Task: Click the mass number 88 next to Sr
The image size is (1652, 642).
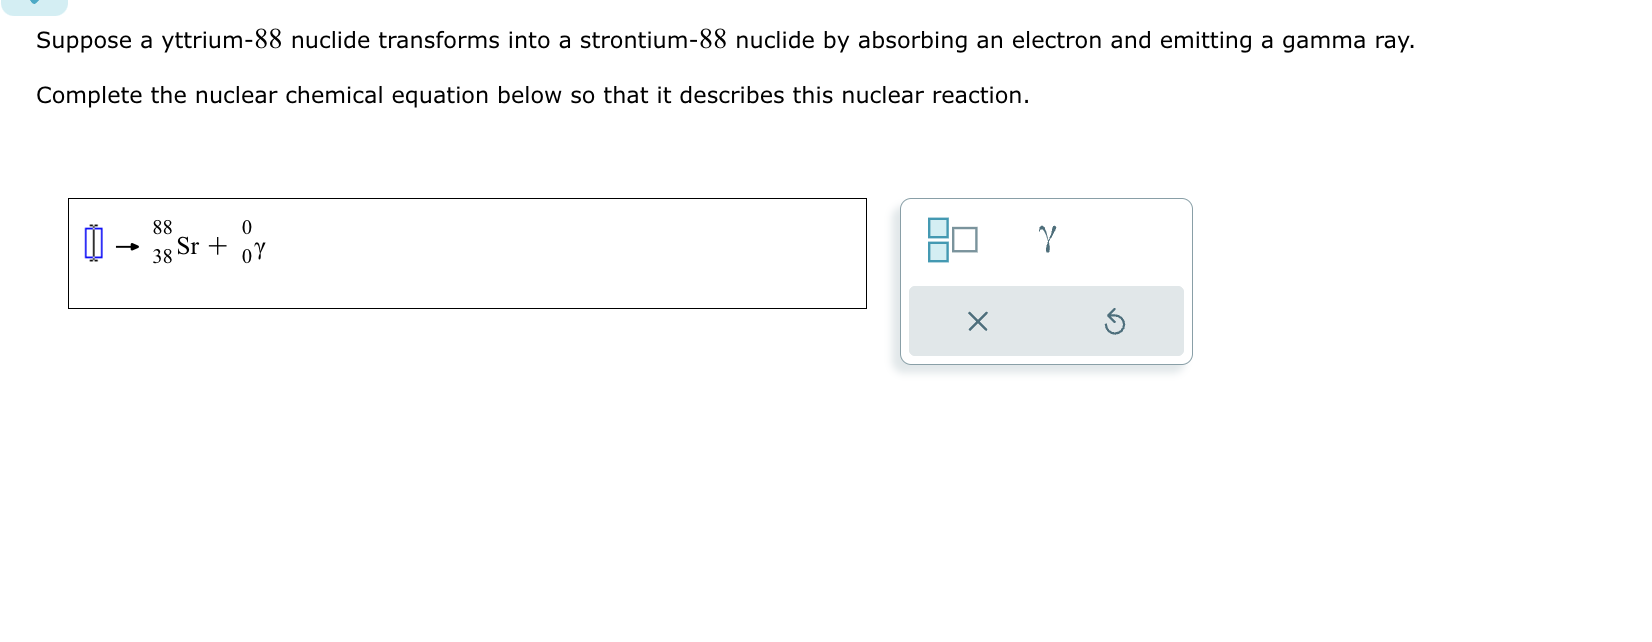Action: [x=161, y=228]
